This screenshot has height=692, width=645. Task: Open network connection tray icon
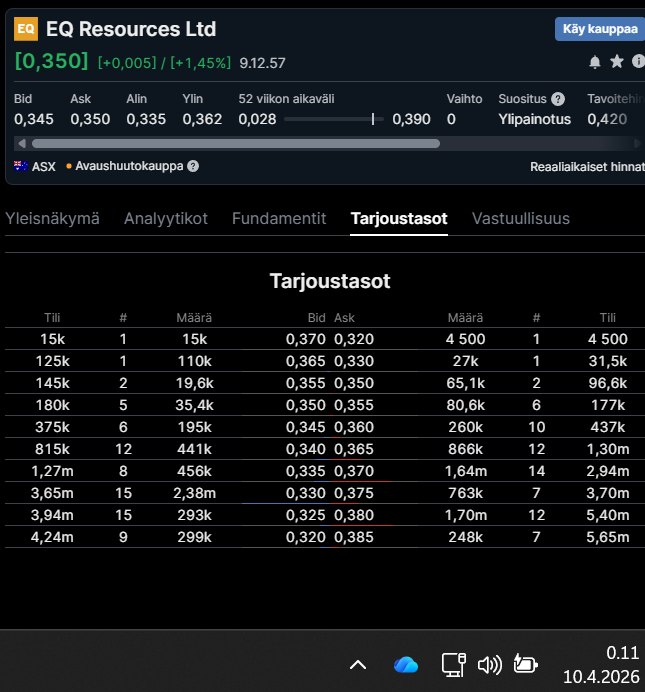point(454,665)
